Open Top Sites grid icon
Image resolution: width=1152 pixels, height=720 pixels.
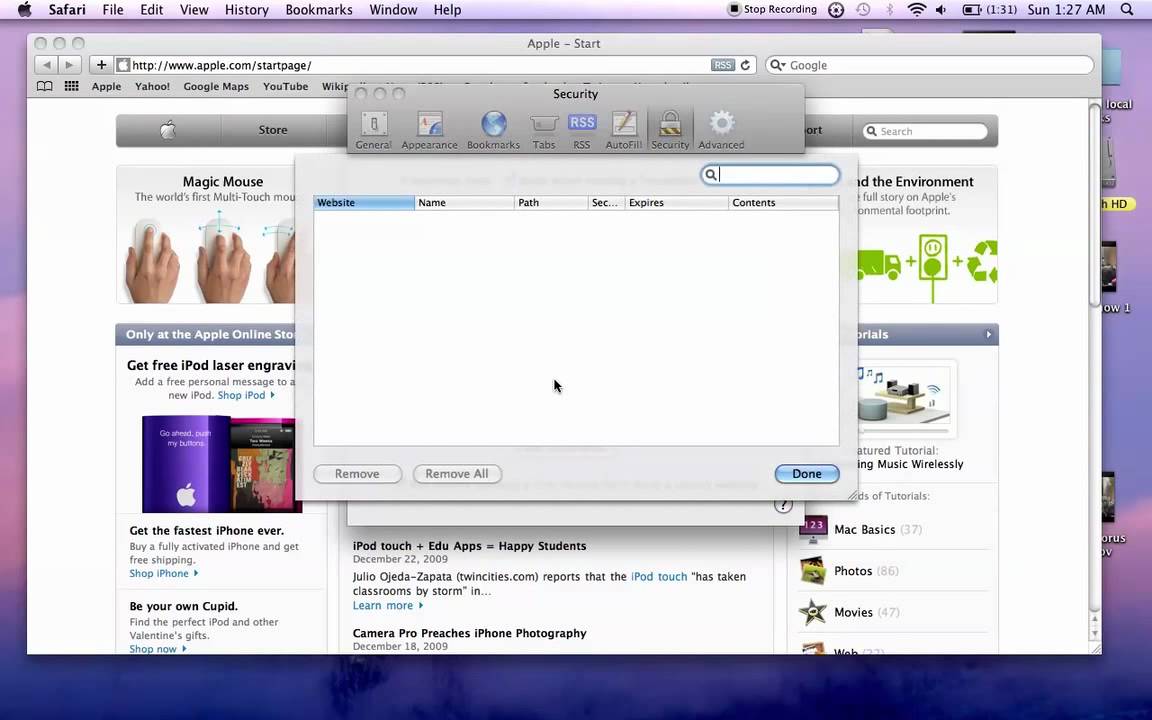tap(71, 86)
